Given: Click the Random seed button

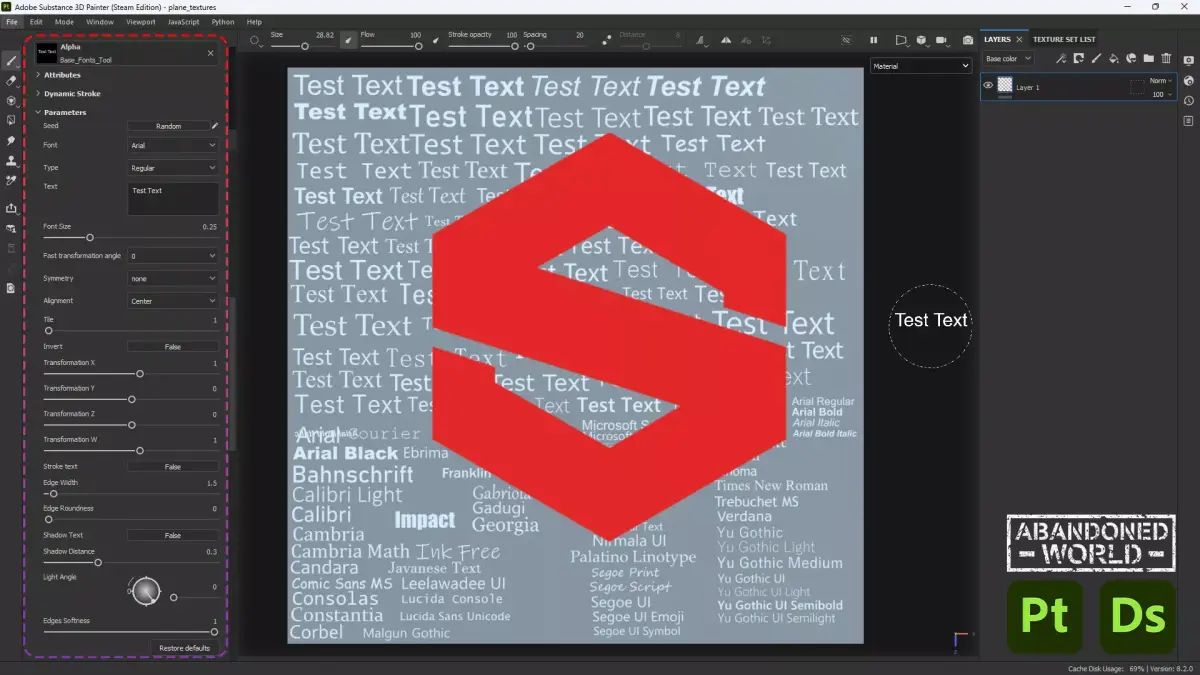Looking at the screenshot, I should 168,126.
